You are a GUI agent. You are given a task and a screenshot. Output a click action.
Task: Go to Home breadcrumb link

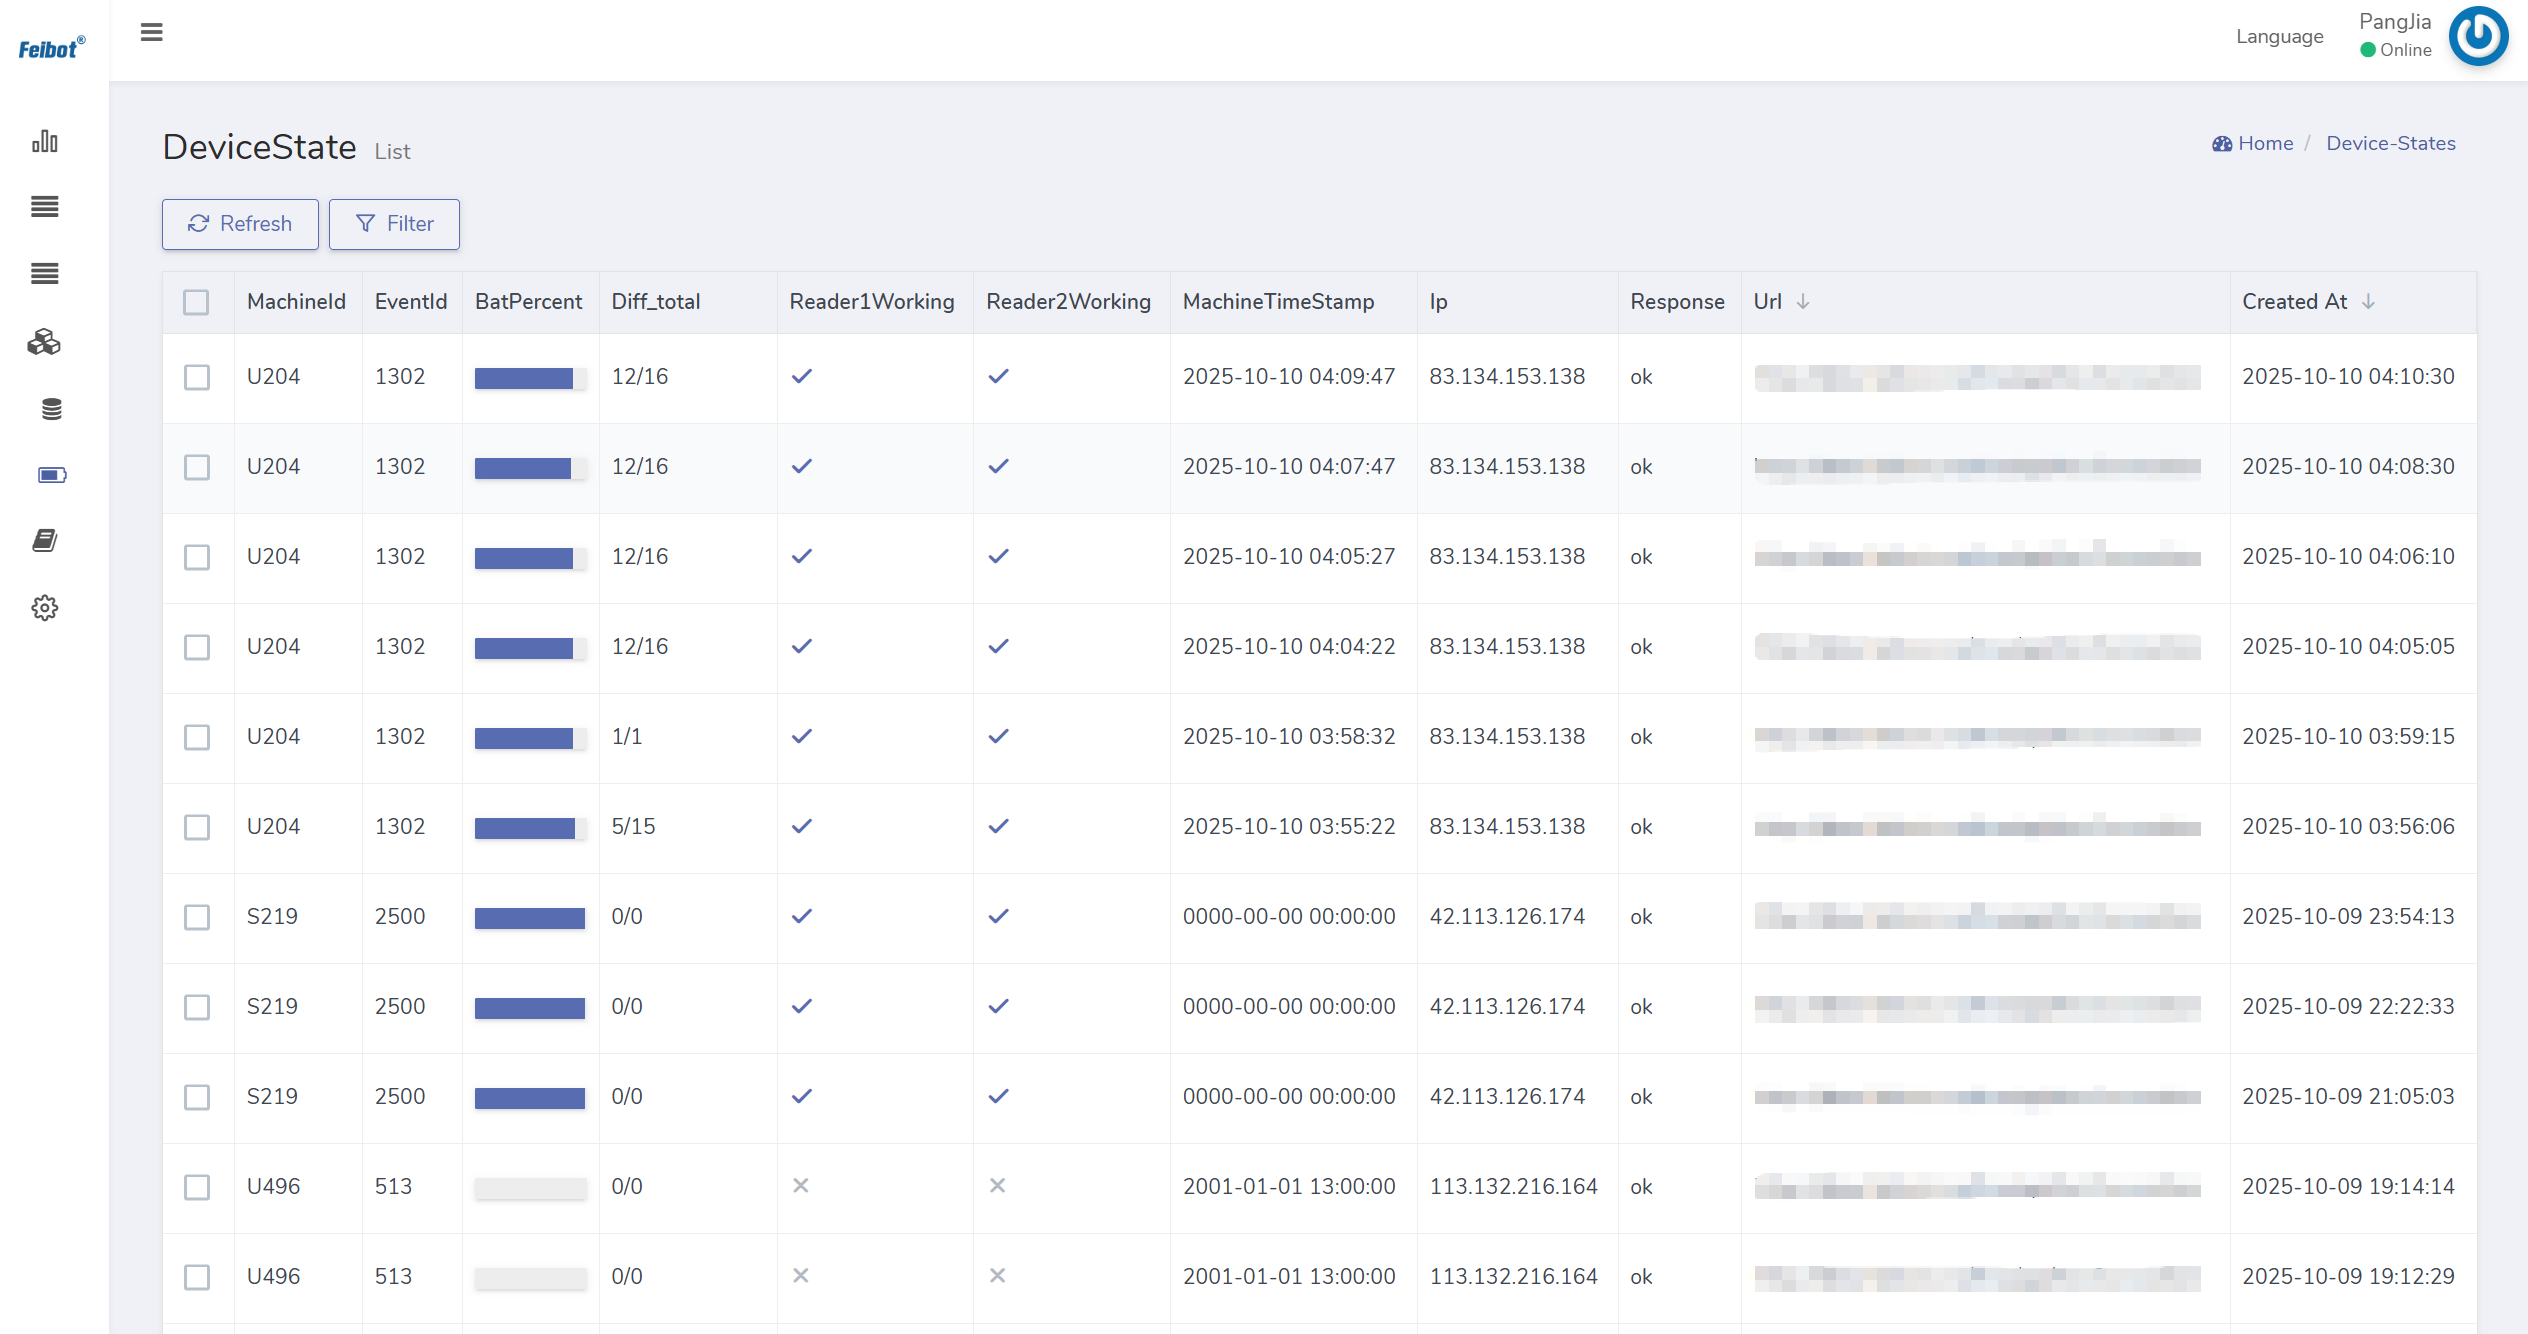click(x=2264, y=143)
